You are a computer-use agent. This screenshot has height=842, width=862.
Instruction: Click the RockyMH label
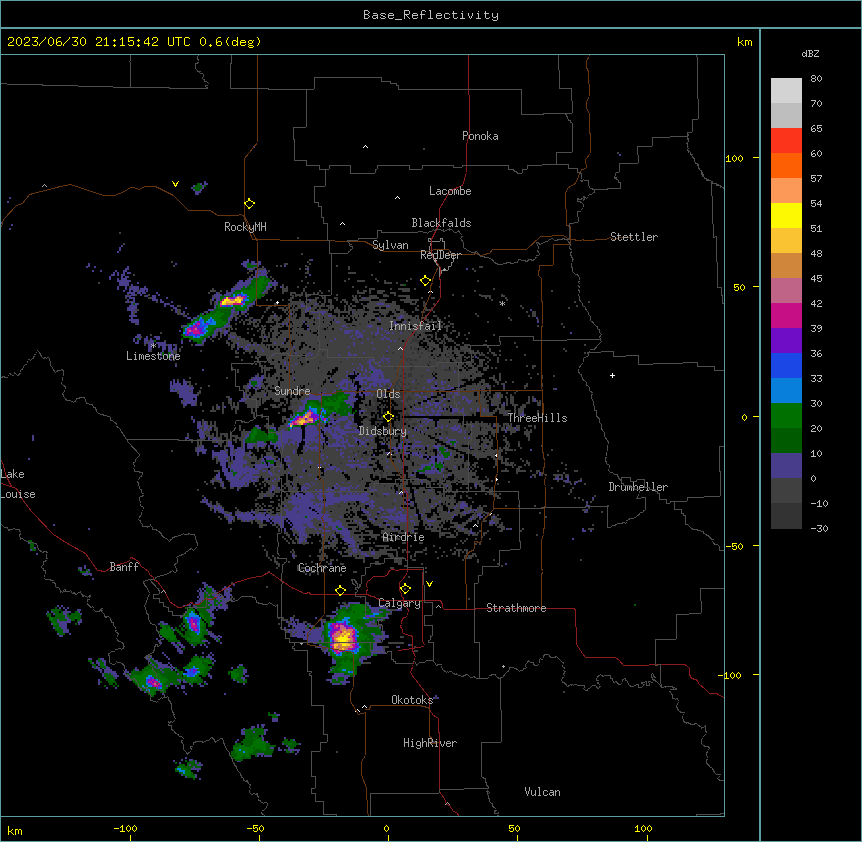coord(245,227)
